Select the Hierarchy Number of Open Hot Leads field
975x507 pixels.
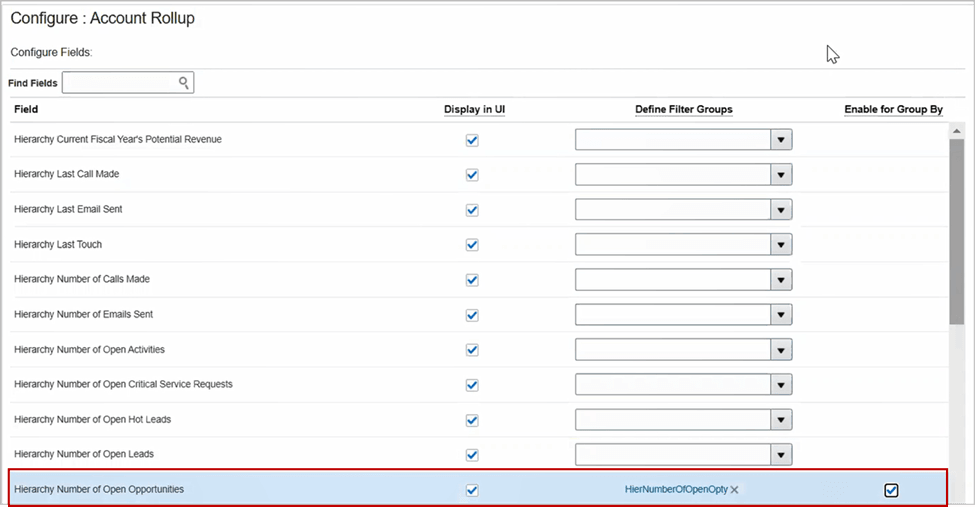click(x=93, y=419)
